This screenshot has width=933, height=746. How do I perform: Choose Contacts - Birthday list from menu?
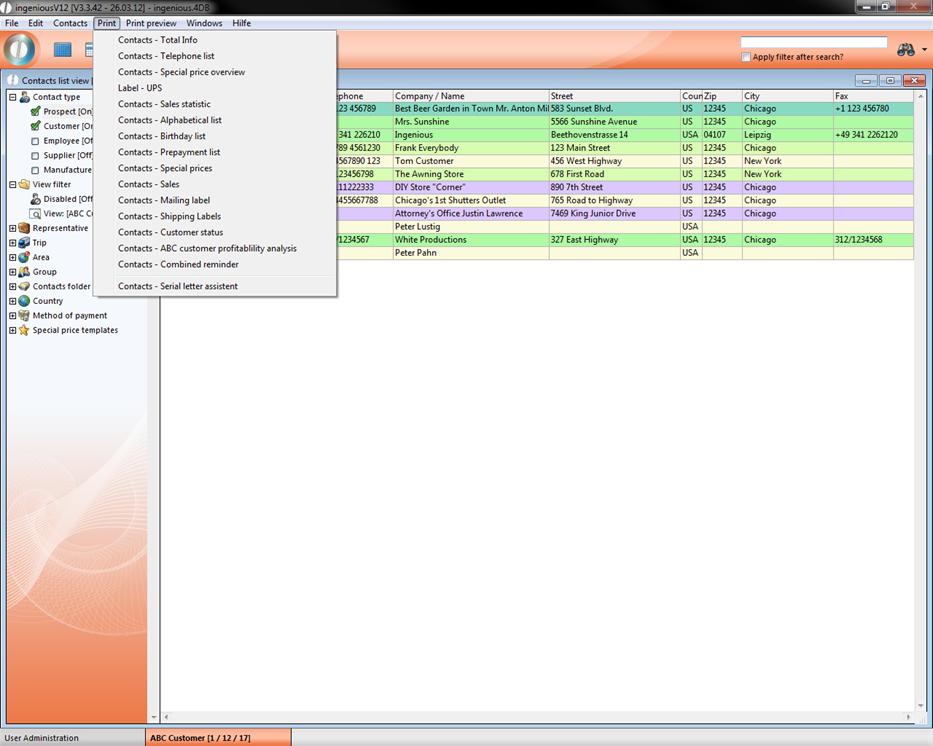tap(161, 136)
